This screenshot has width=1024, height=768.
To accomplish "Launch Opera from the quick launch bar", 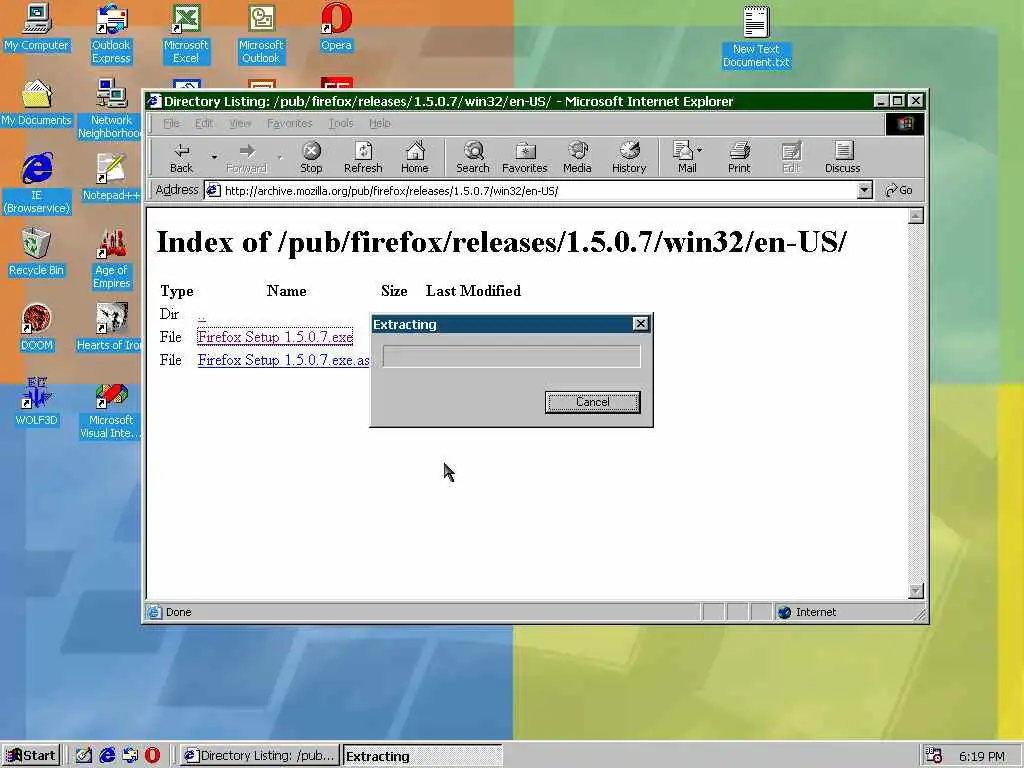I will 152,756.
